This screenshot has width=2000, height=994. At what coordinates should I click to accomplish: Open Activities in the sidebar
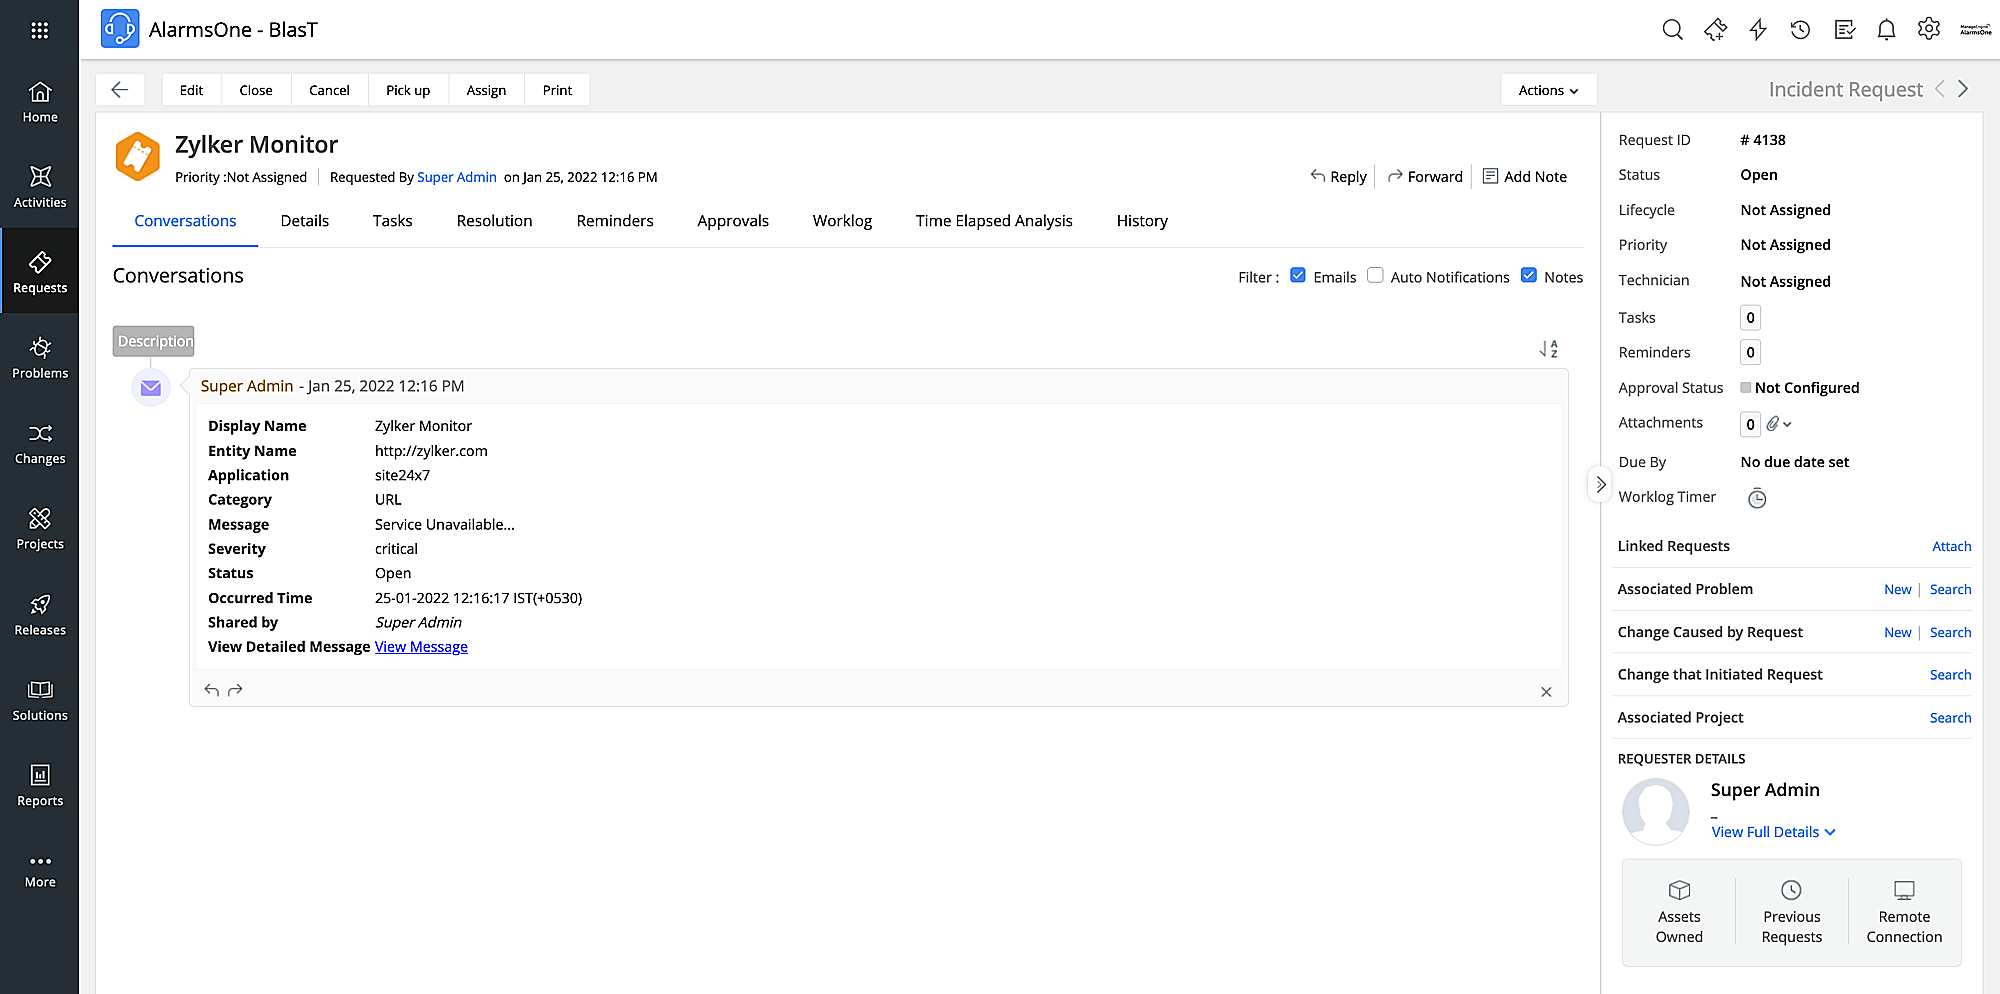click(x=40, y=187)
